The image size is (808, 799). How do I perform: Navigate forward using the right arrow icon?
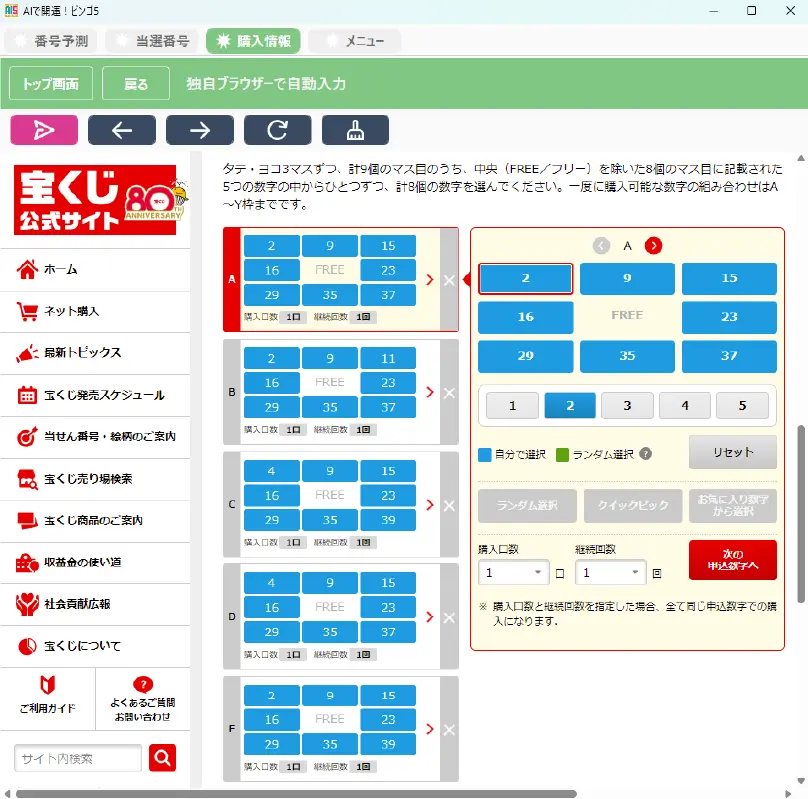pyautogui.click(x=199, y=129)
